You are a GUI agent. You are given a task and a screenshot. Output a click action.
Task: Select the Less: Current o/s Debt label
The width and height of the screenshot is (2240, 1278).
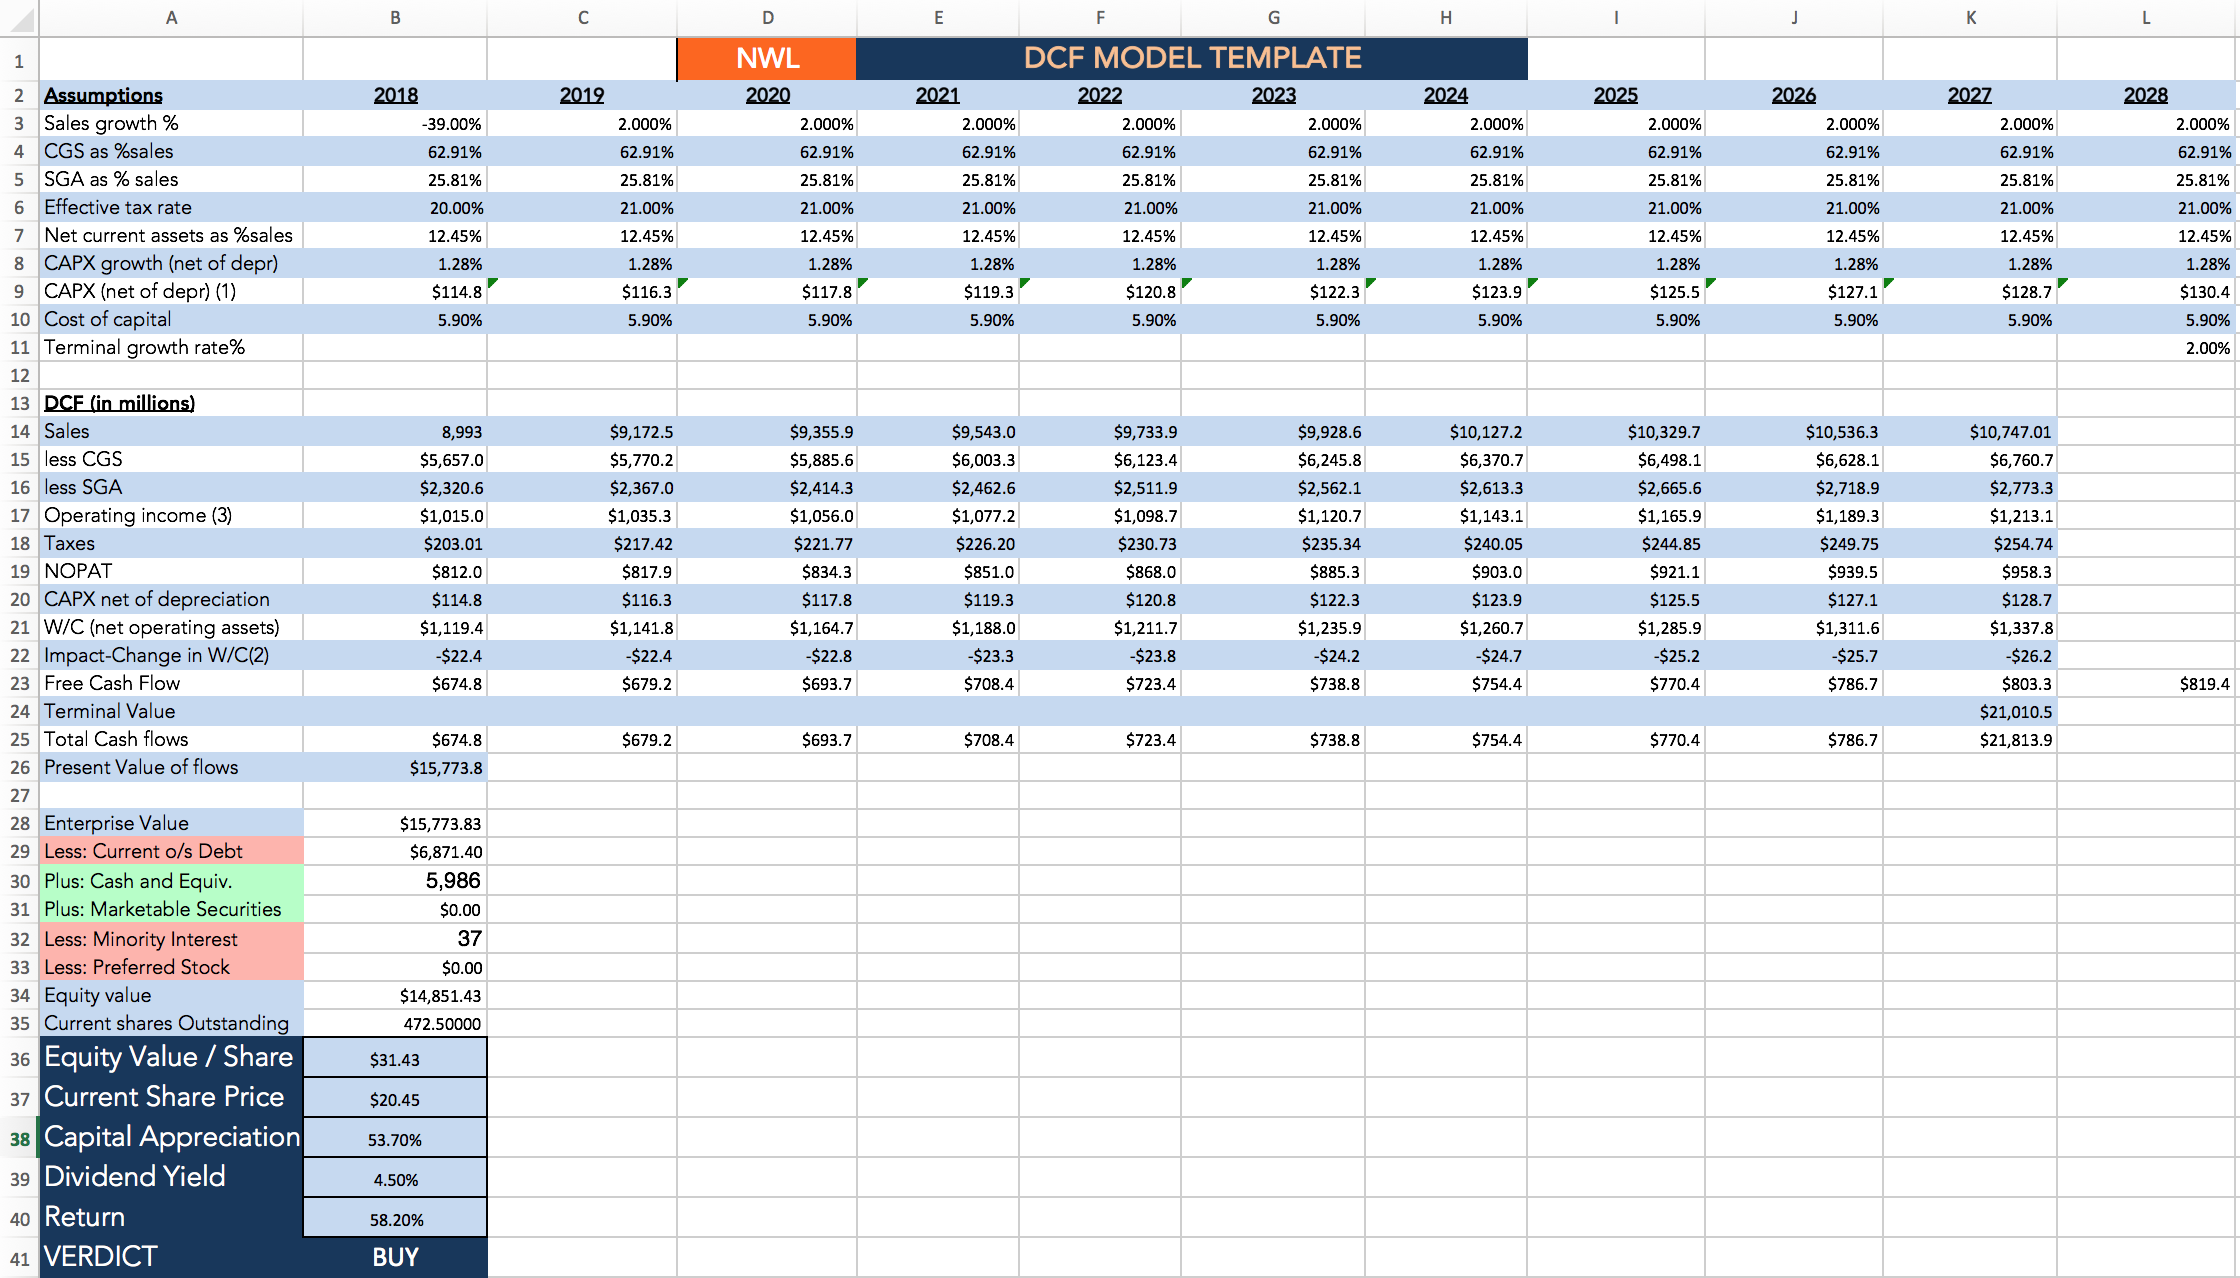coord(171,851)
